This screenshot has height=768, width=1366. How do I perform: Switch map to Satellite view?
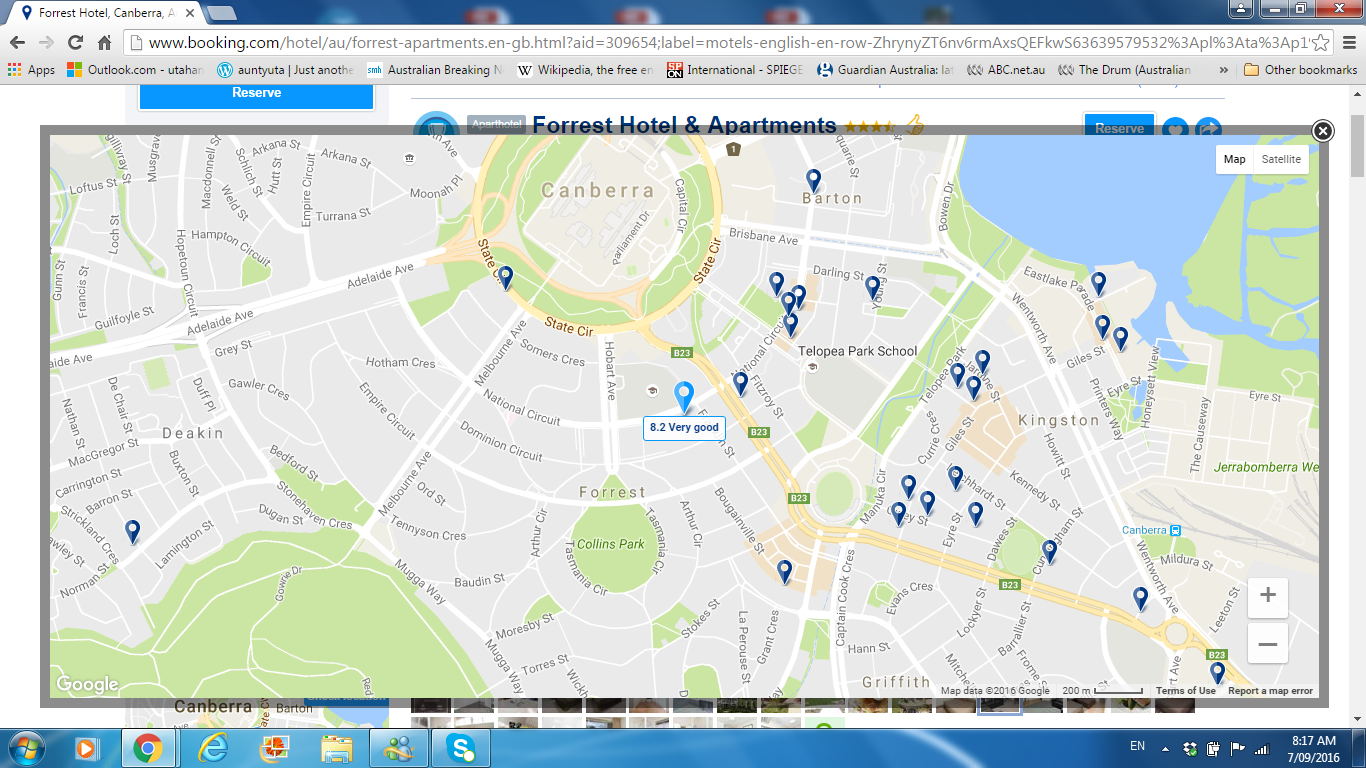(1281, 159)
